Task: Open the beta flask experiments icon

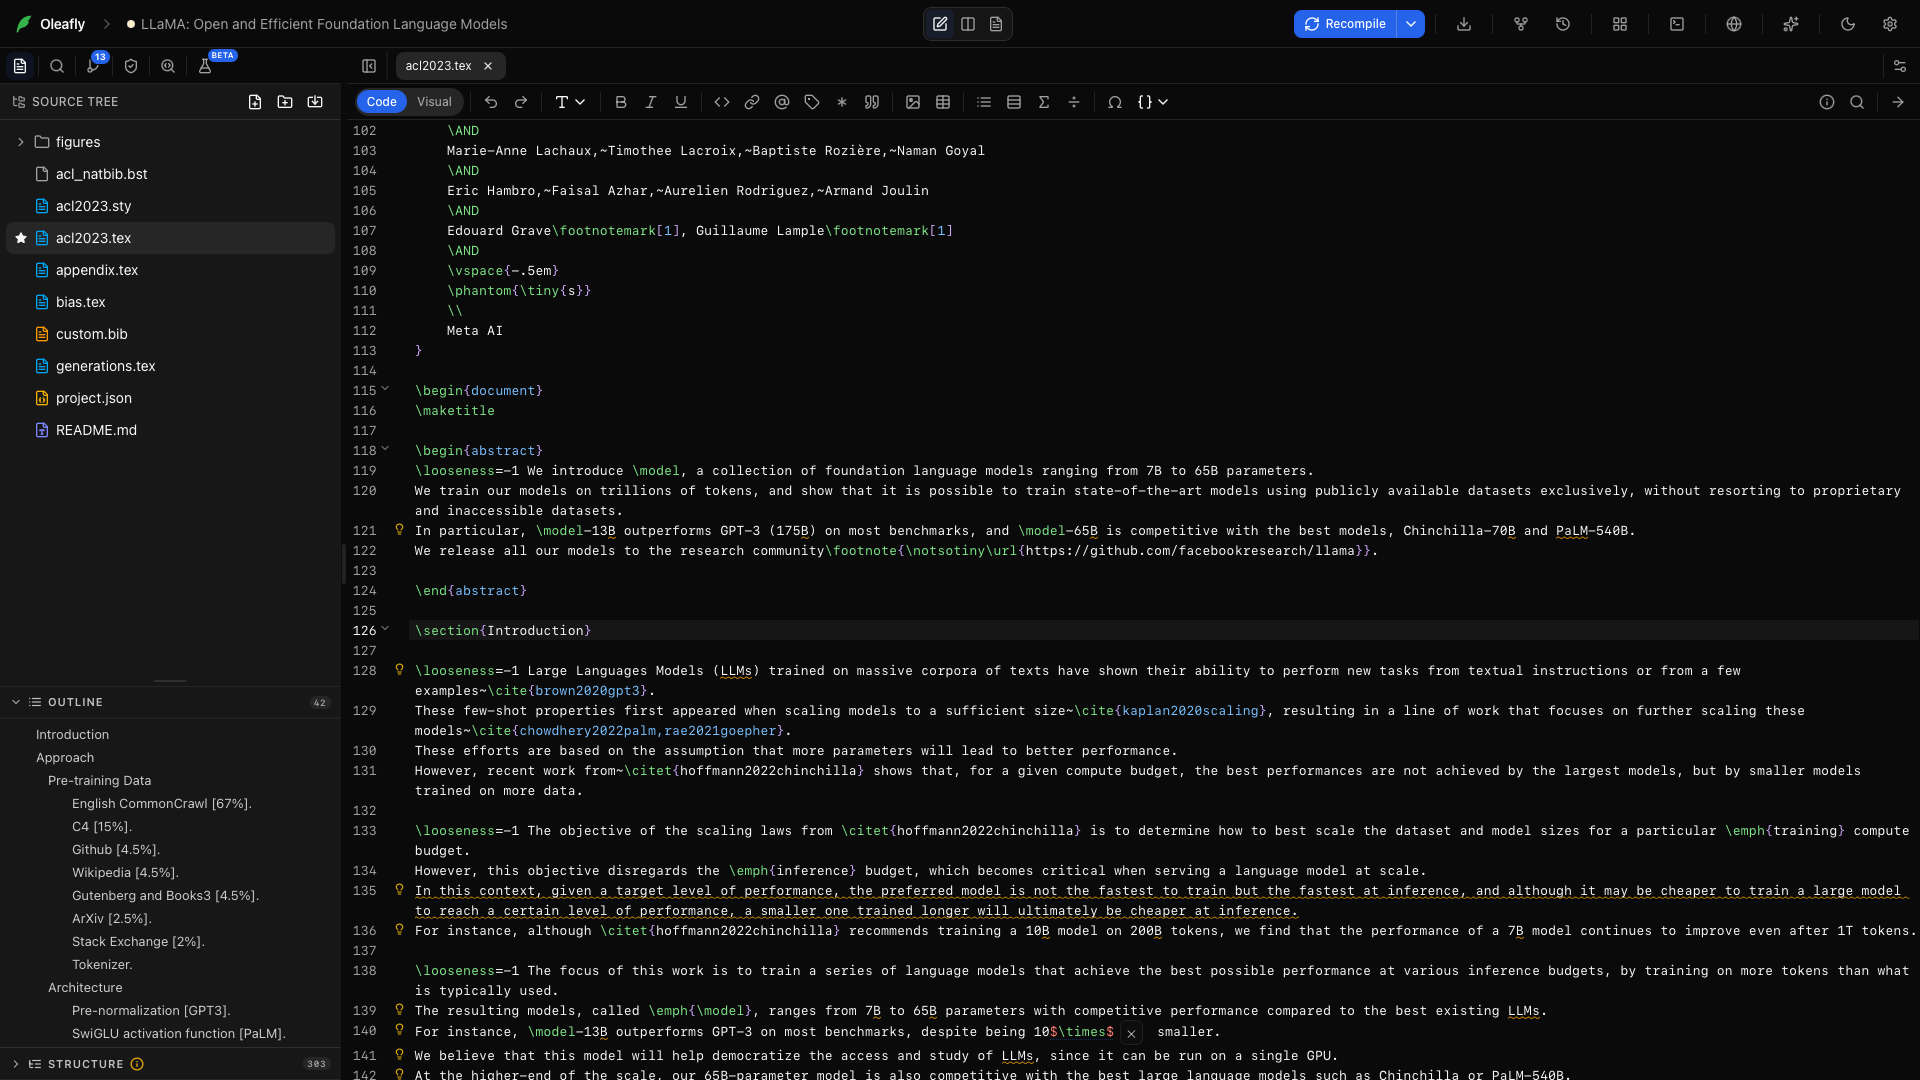Action: point(205,66)
